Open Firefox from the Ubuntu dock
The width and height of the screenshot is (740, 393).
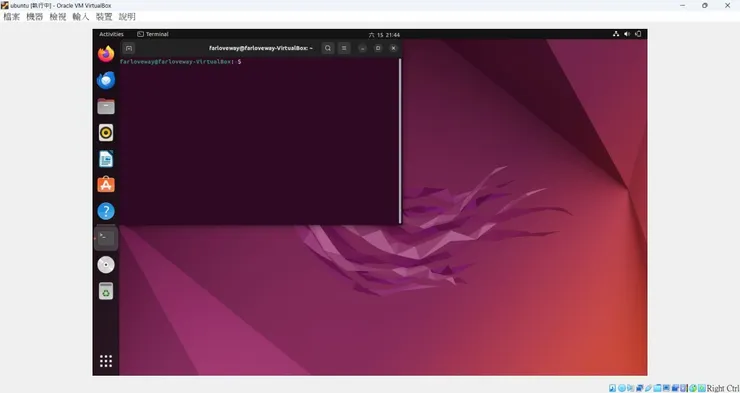(x=106, y=54)
